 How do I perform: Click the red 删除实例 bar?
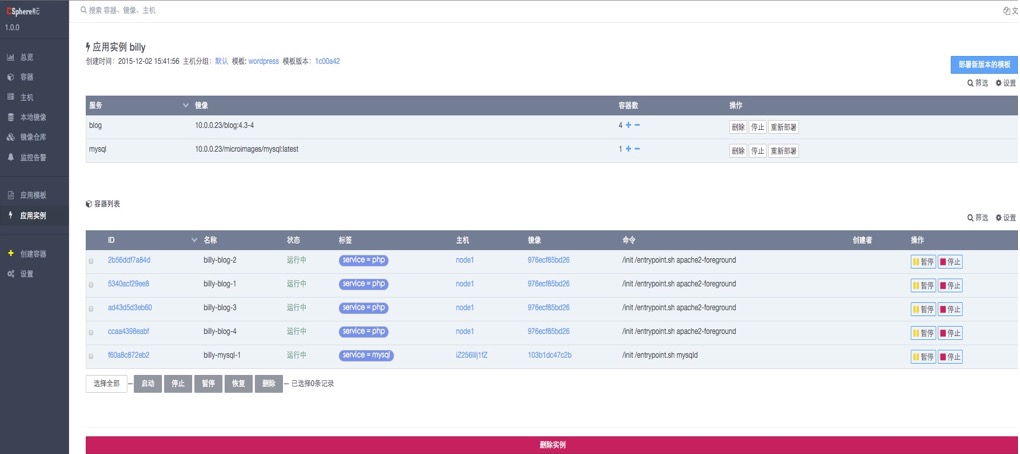click(x=552, y=445)
